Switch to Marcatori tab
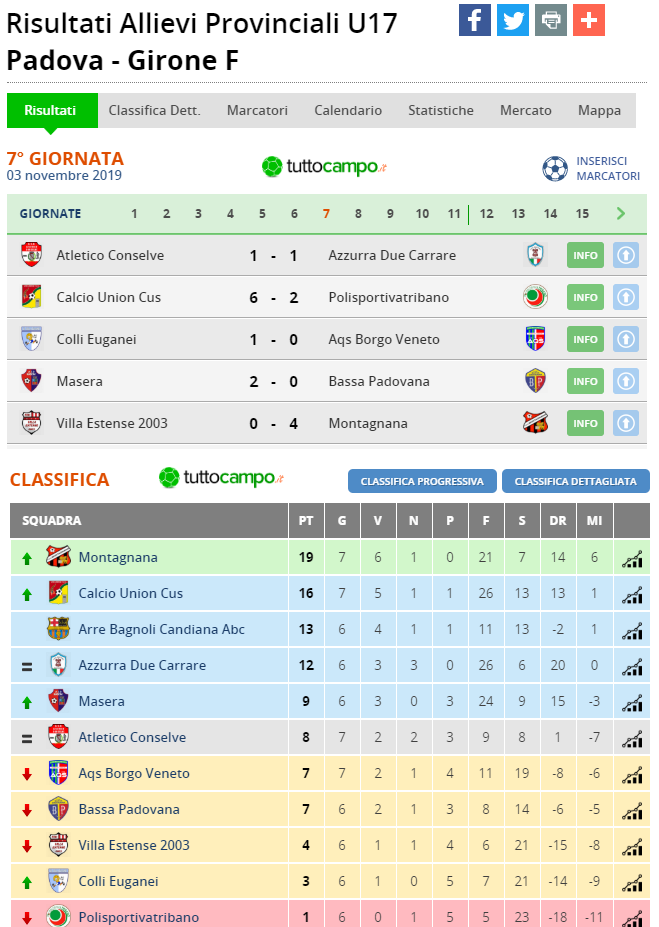659x927 pixels. pos(257,111)
